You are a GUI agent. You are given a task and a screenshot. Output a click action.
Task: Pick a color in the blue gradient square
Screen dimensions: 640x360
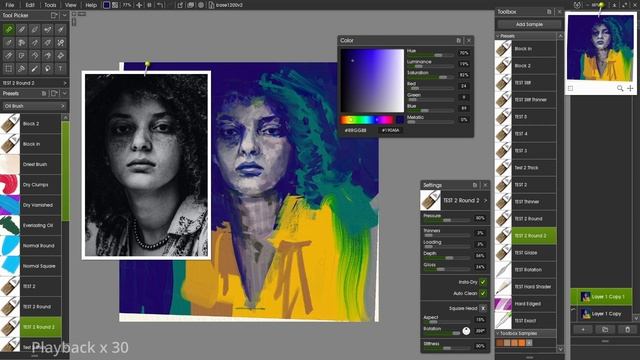(x=372, y=80)
